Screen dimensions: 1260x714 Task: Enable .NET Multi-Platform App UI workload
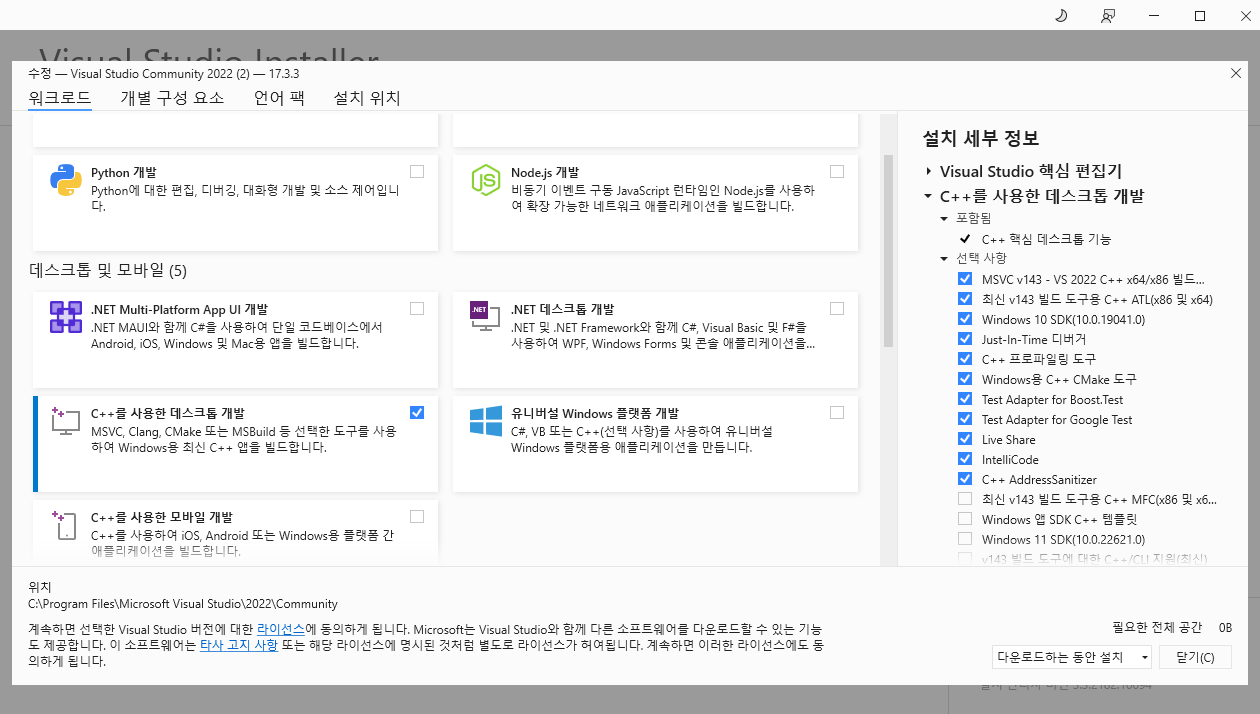pos(417,308)
